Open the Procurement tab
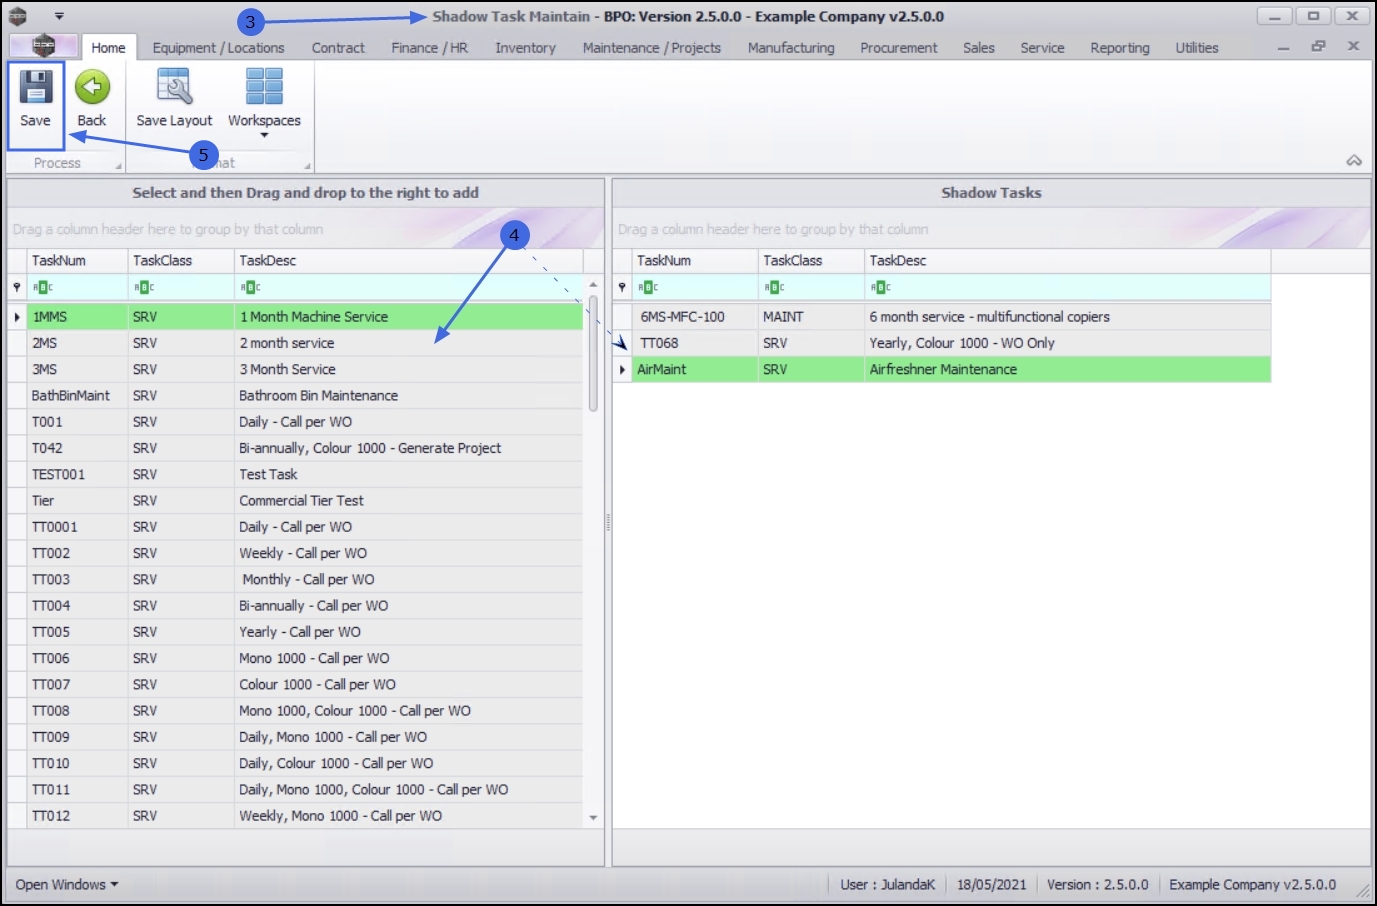This screenshot has width=1377, height=906. click(899, 47)
